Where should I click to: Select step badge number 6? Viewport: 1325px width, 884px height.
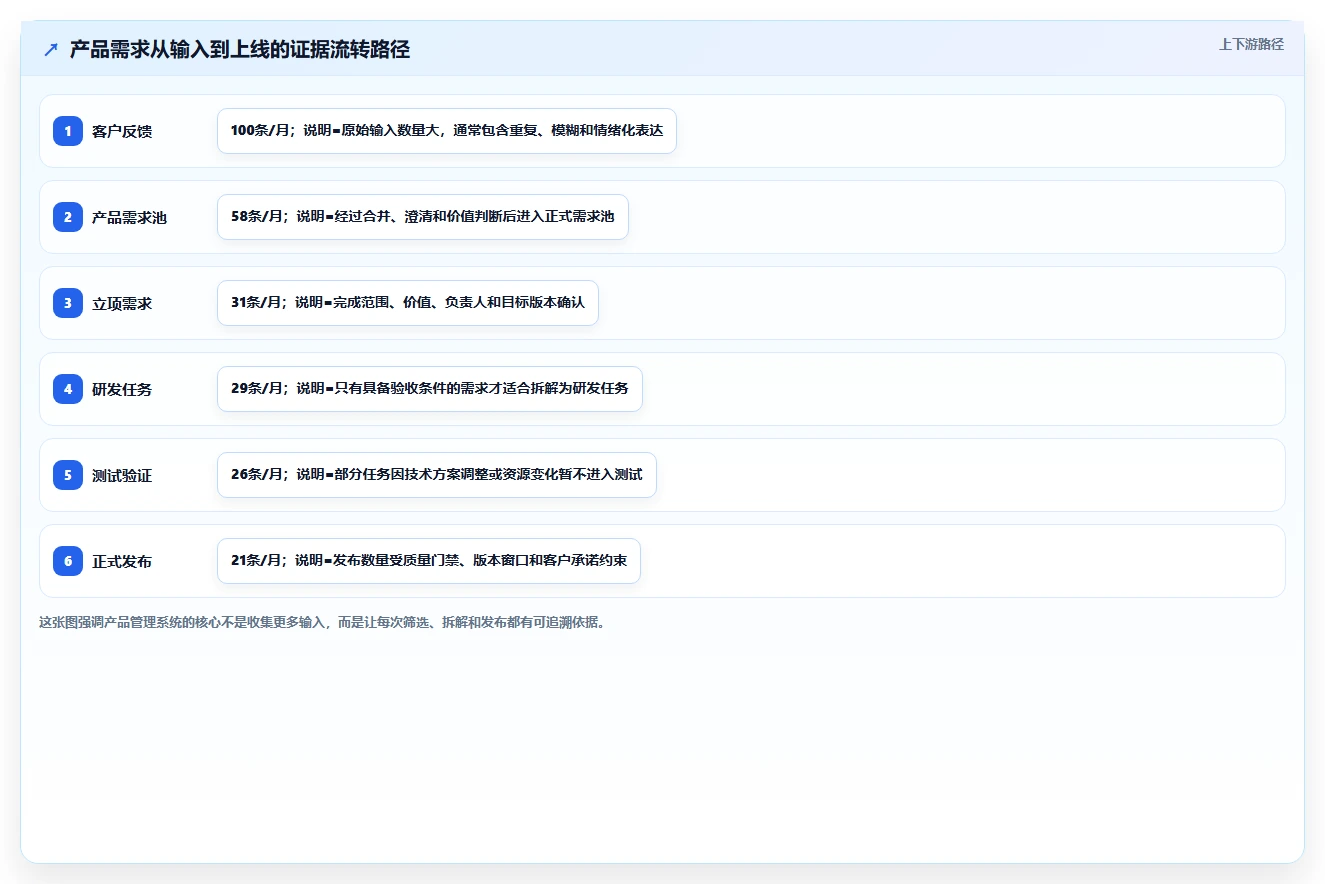click(x=68, y=561)
